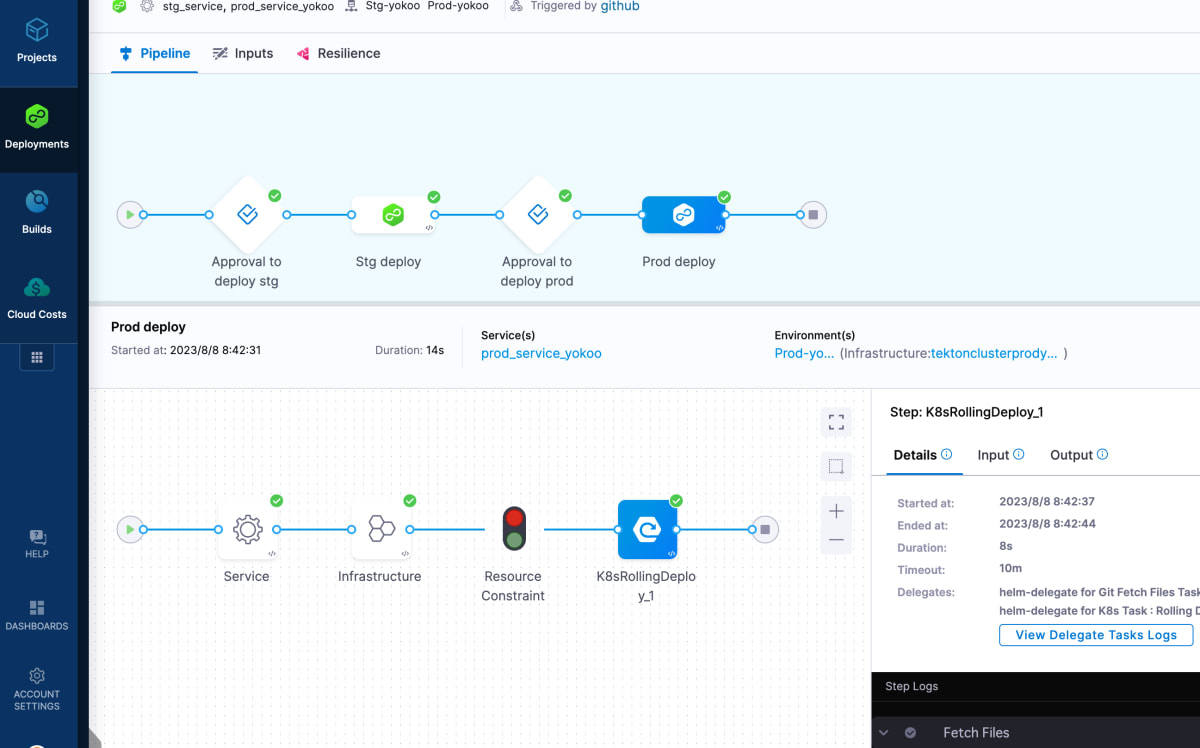The width and height of the screenshot is (1200, 748).
Task: Click the github trigger link
Action: tap(620, 6)
